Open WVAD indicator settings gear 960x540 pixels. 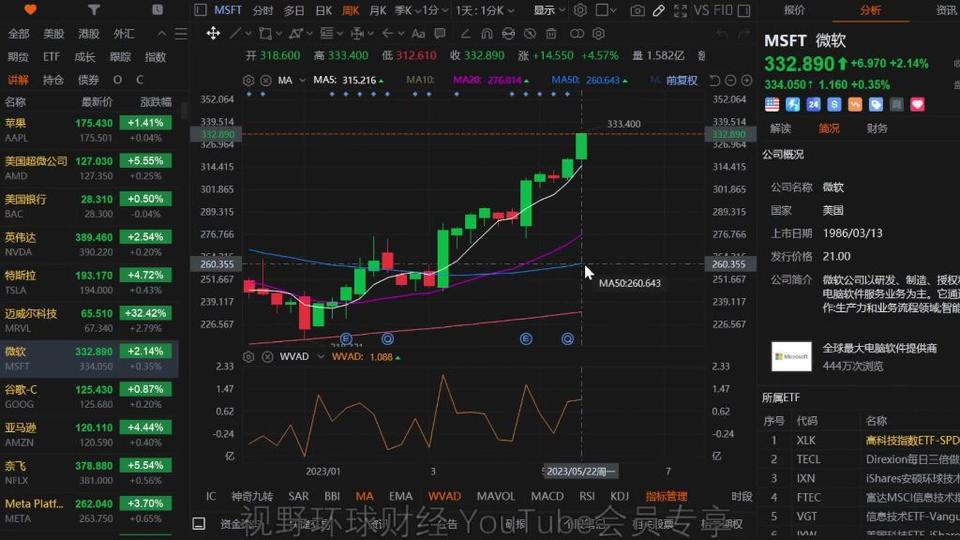pyautogui.click(x=249, y=356)
